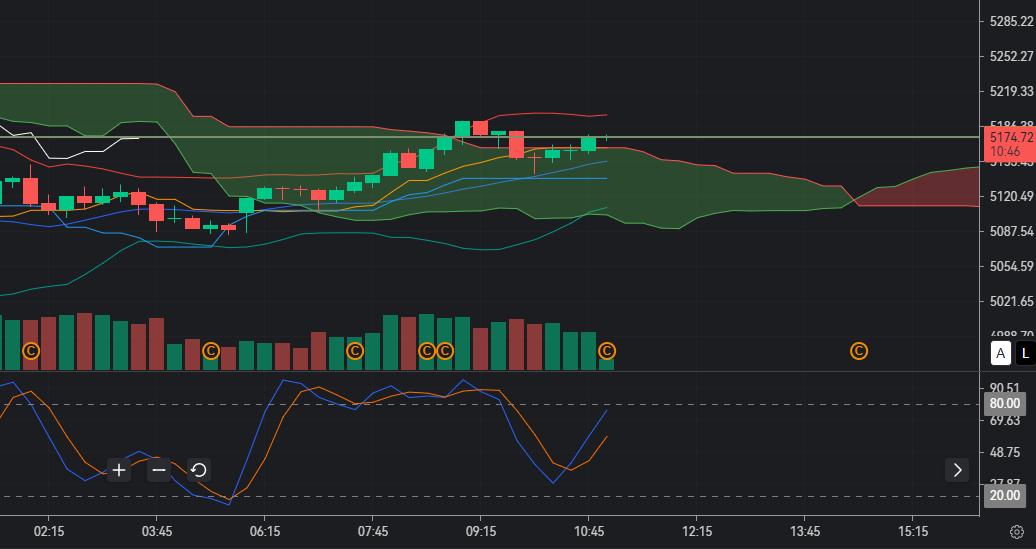The height and width of the screenshot is (549, 1036).
Task: Select the horizontal green current price line
Action: click(x=800, y=137)
